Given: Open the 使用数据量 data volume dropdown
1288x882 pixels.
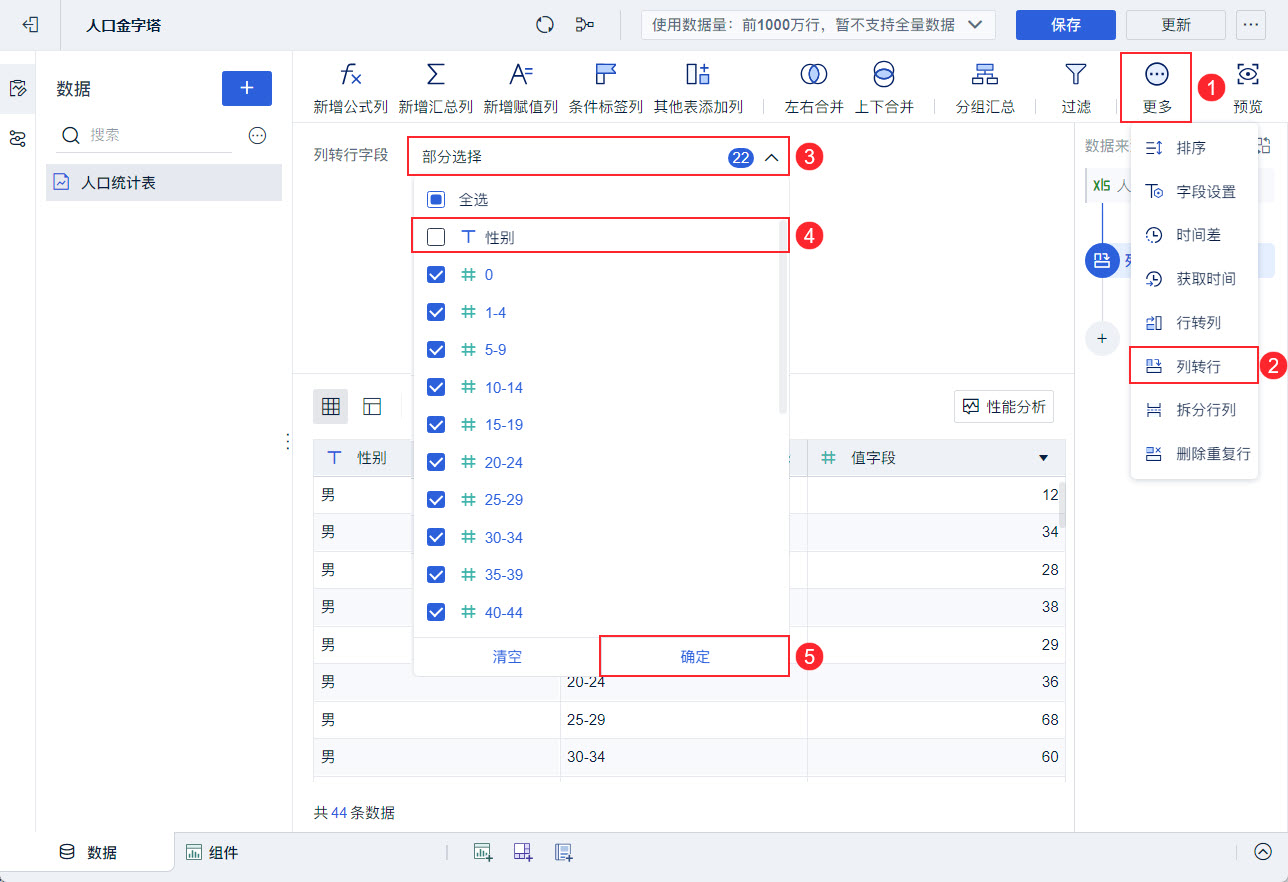Looking at the screenshot, I should click(x=818, y=25).
